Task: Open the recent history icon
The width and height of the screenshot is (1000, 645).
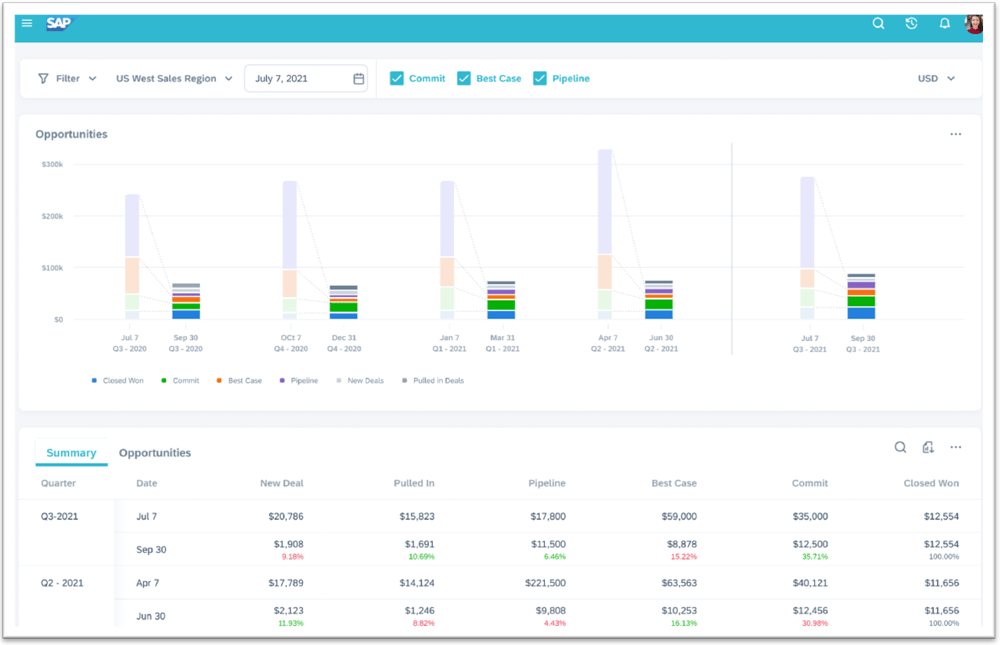Action: 911,24
